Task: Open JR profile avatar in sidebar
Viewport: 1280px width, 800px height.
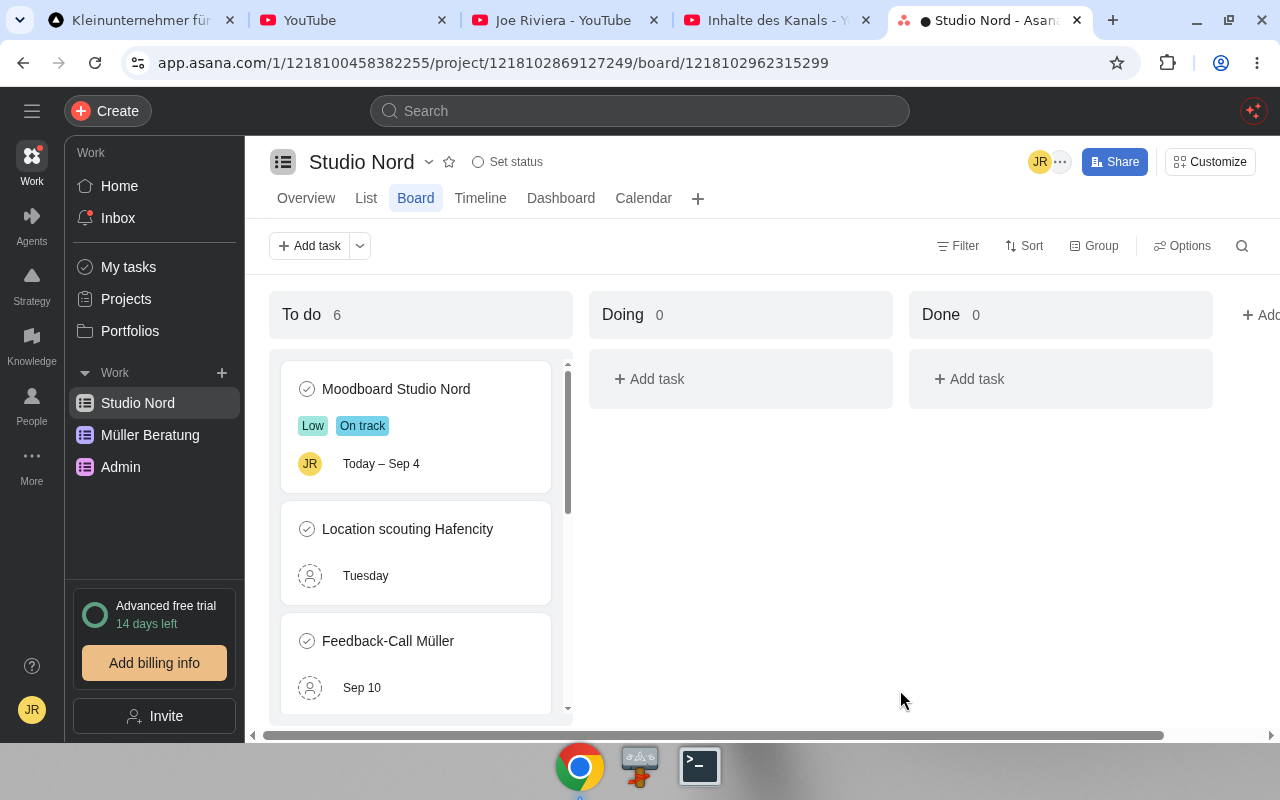Action: (32, 710)
